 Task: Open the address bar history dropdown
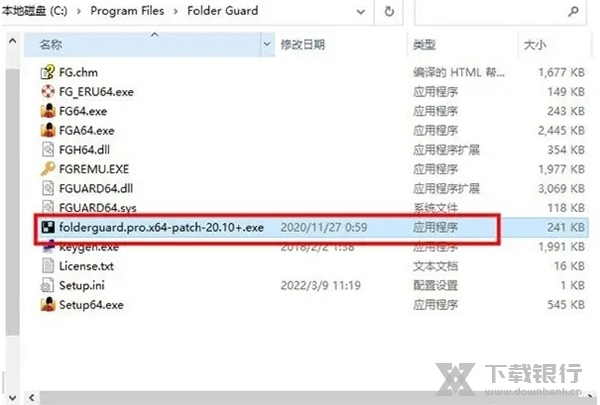click(x=360, y=11)
